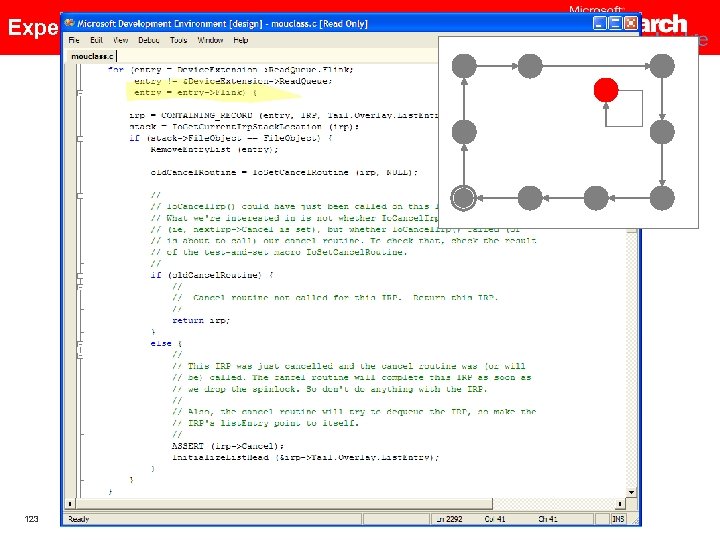
Task: Minimize the Development Environment window
Action: pos(600,23)
